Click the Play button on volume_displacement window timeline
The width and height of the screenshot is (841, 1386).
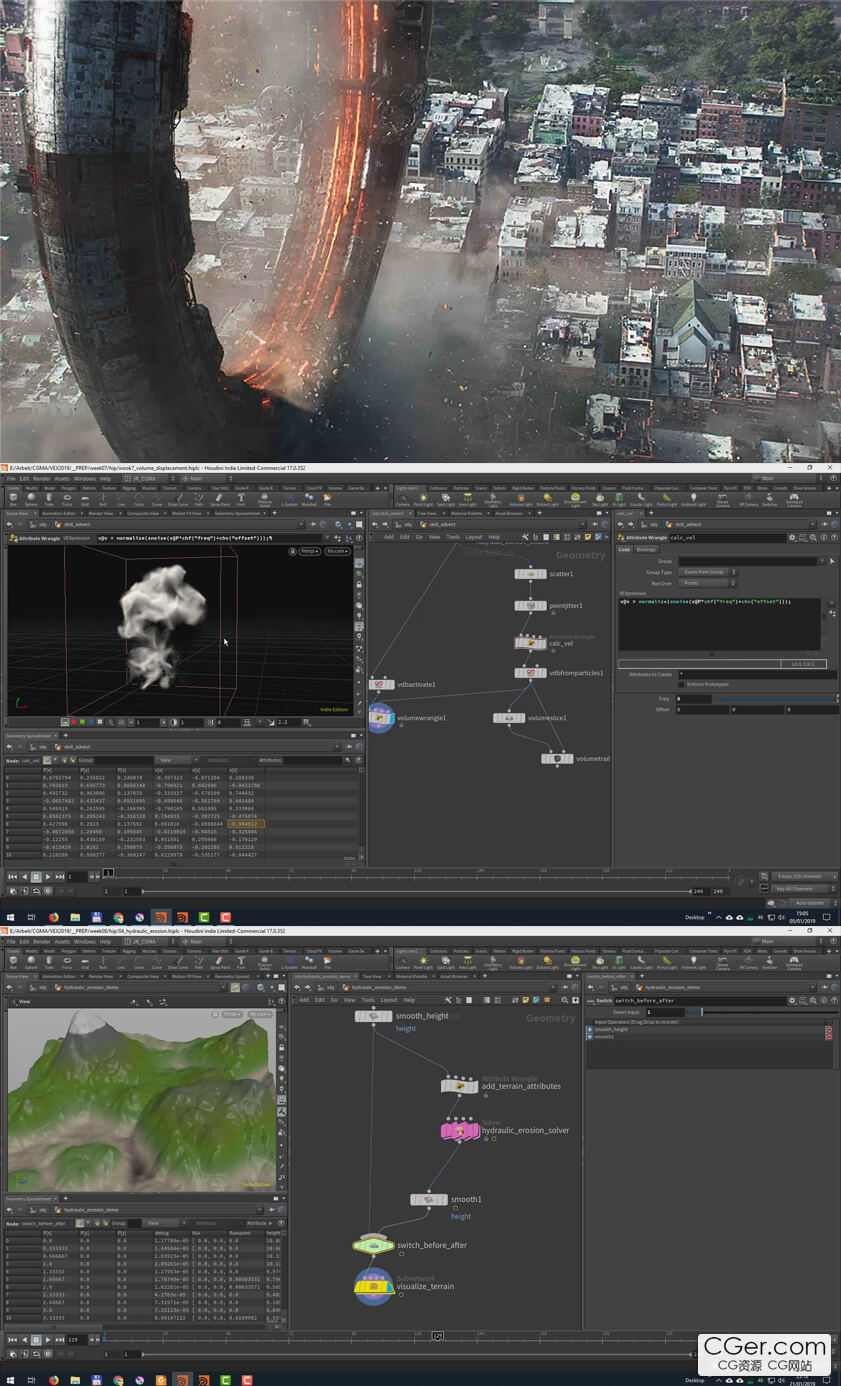pos(49,876)
